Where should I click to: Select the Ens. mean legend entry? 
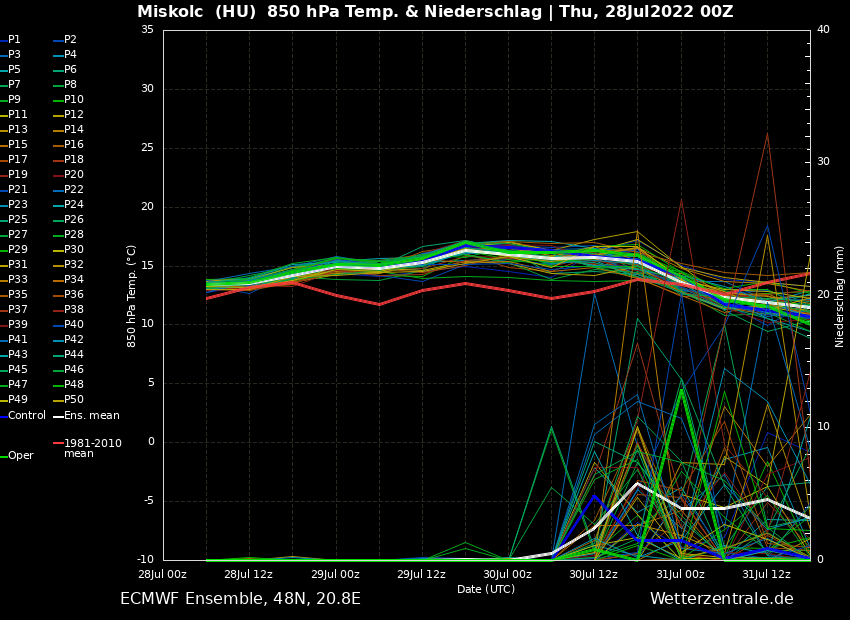(x=91, y=415)
